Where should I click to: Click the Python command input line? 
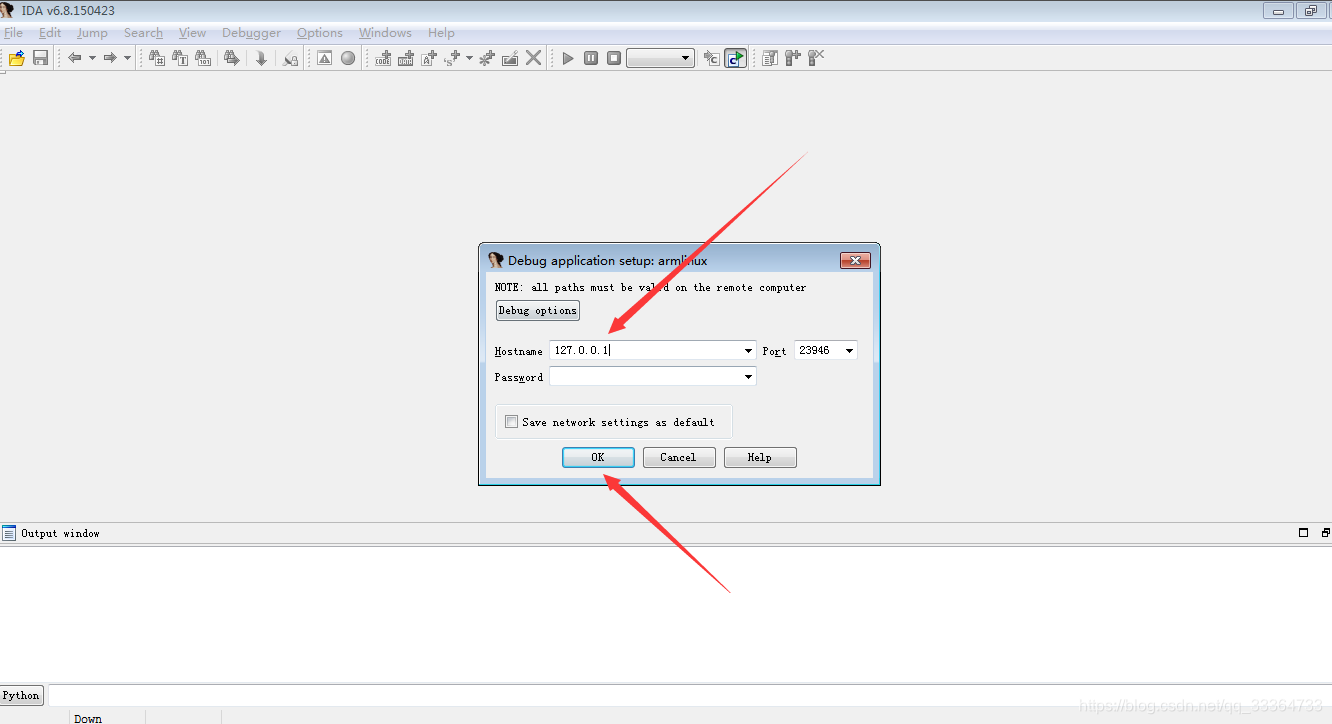pyautogui.click(x=688, y=695)
